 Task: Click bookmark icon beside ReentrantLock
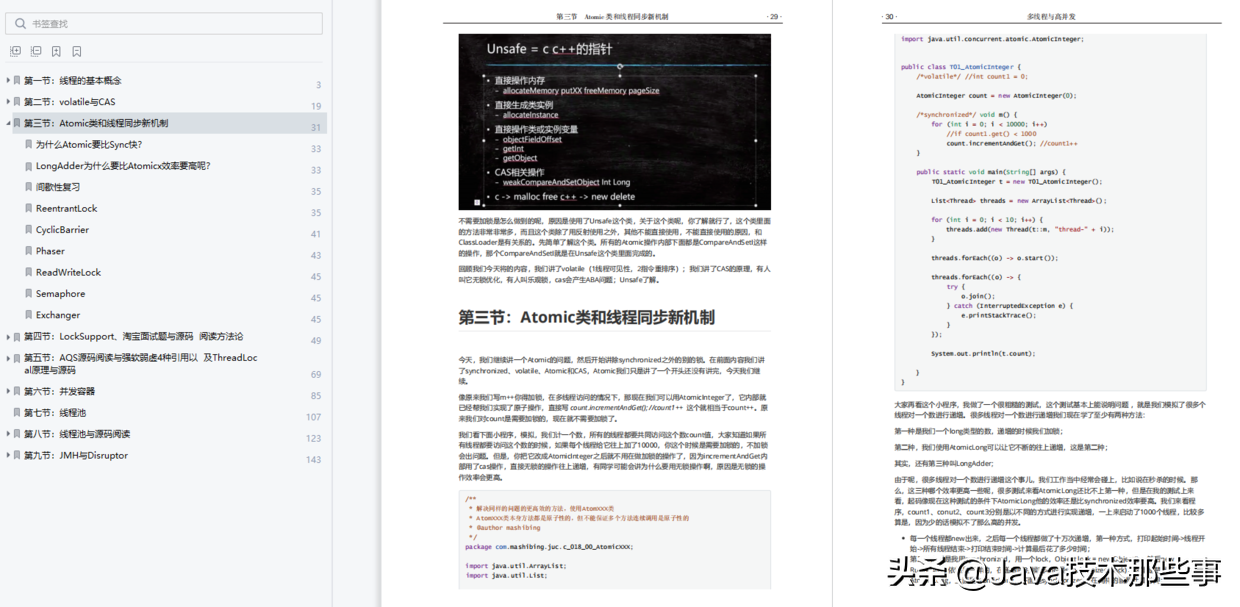tap(28, 209)
